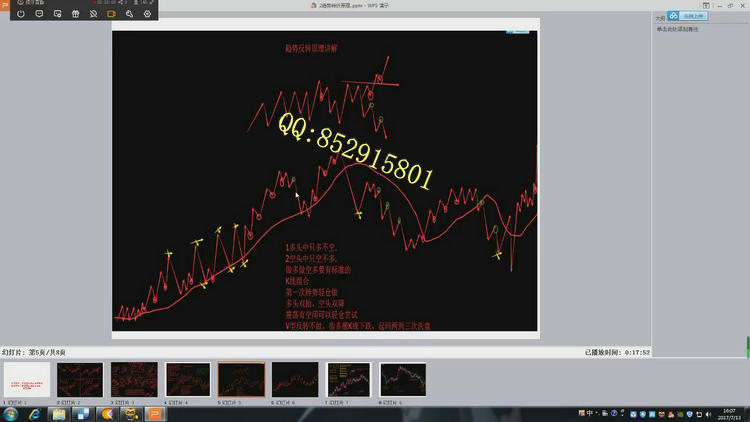750x422 pixels.
Task: Select slide 1 thumbnail with white background
Action: (x=27, y=380)
